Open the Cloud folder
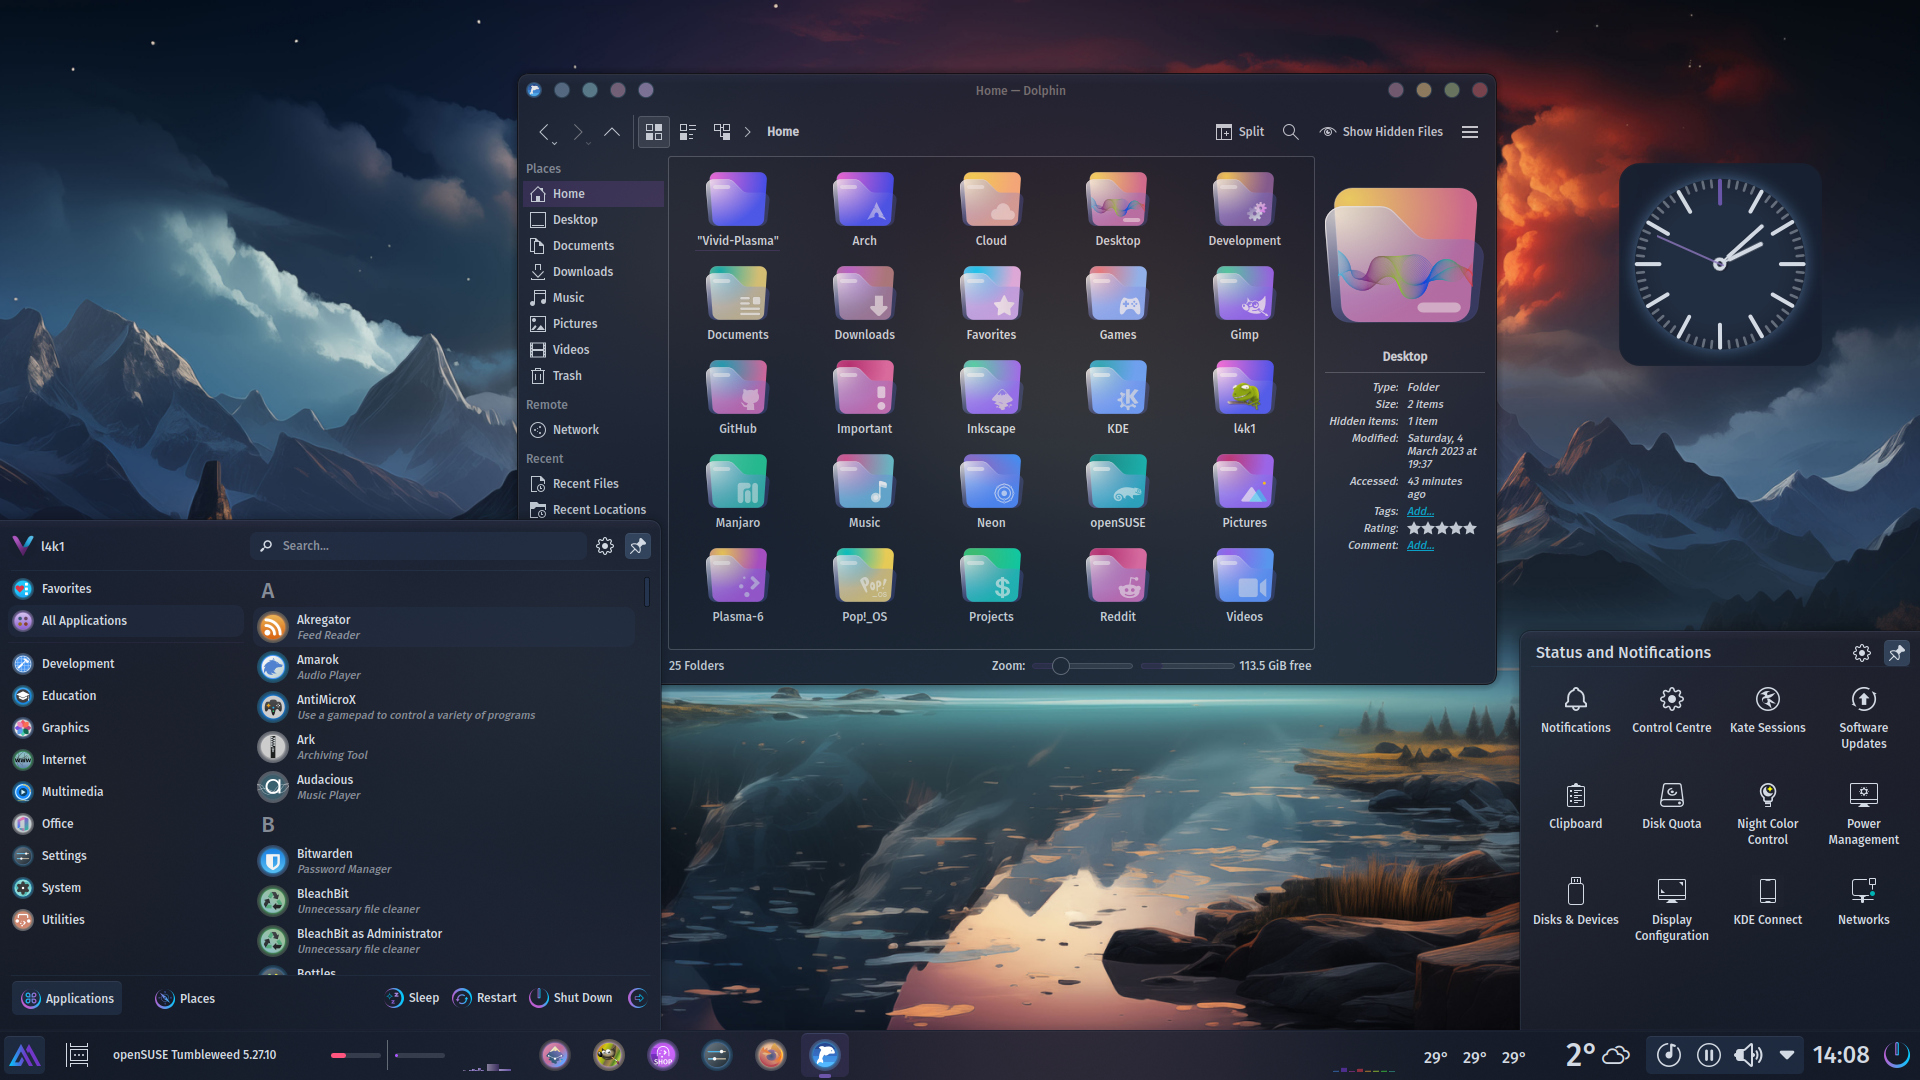The width and height of the screenshot is (1920, 1080). [991, 209]
